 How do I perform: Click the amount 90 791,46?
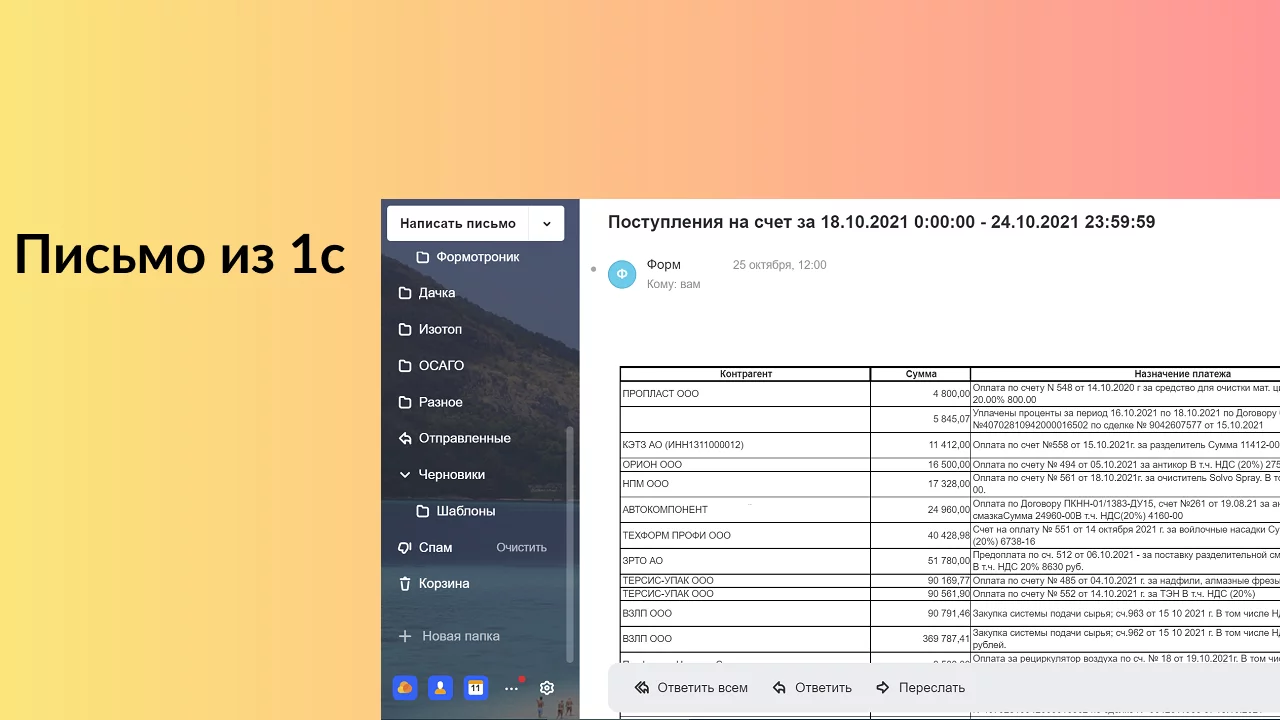(x=950, y=613)
